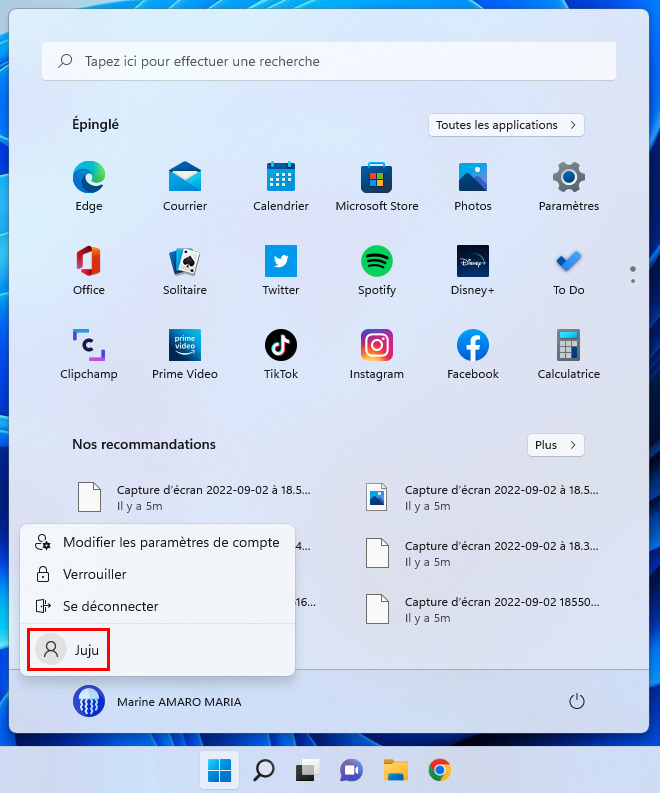Screen dimensions: 660x793
Task: Select Modifier les paramètres de compte
Action: (x=157, y=543)
